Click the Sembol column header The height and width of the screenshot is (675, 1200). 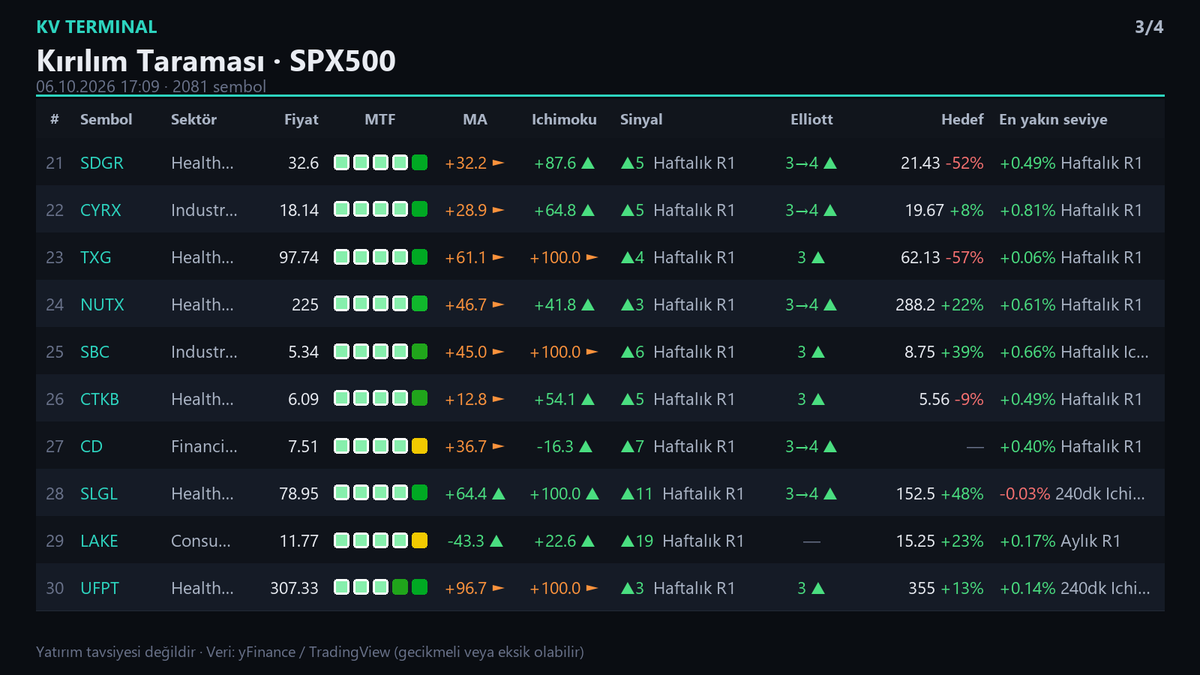click(x=106, y=119)
